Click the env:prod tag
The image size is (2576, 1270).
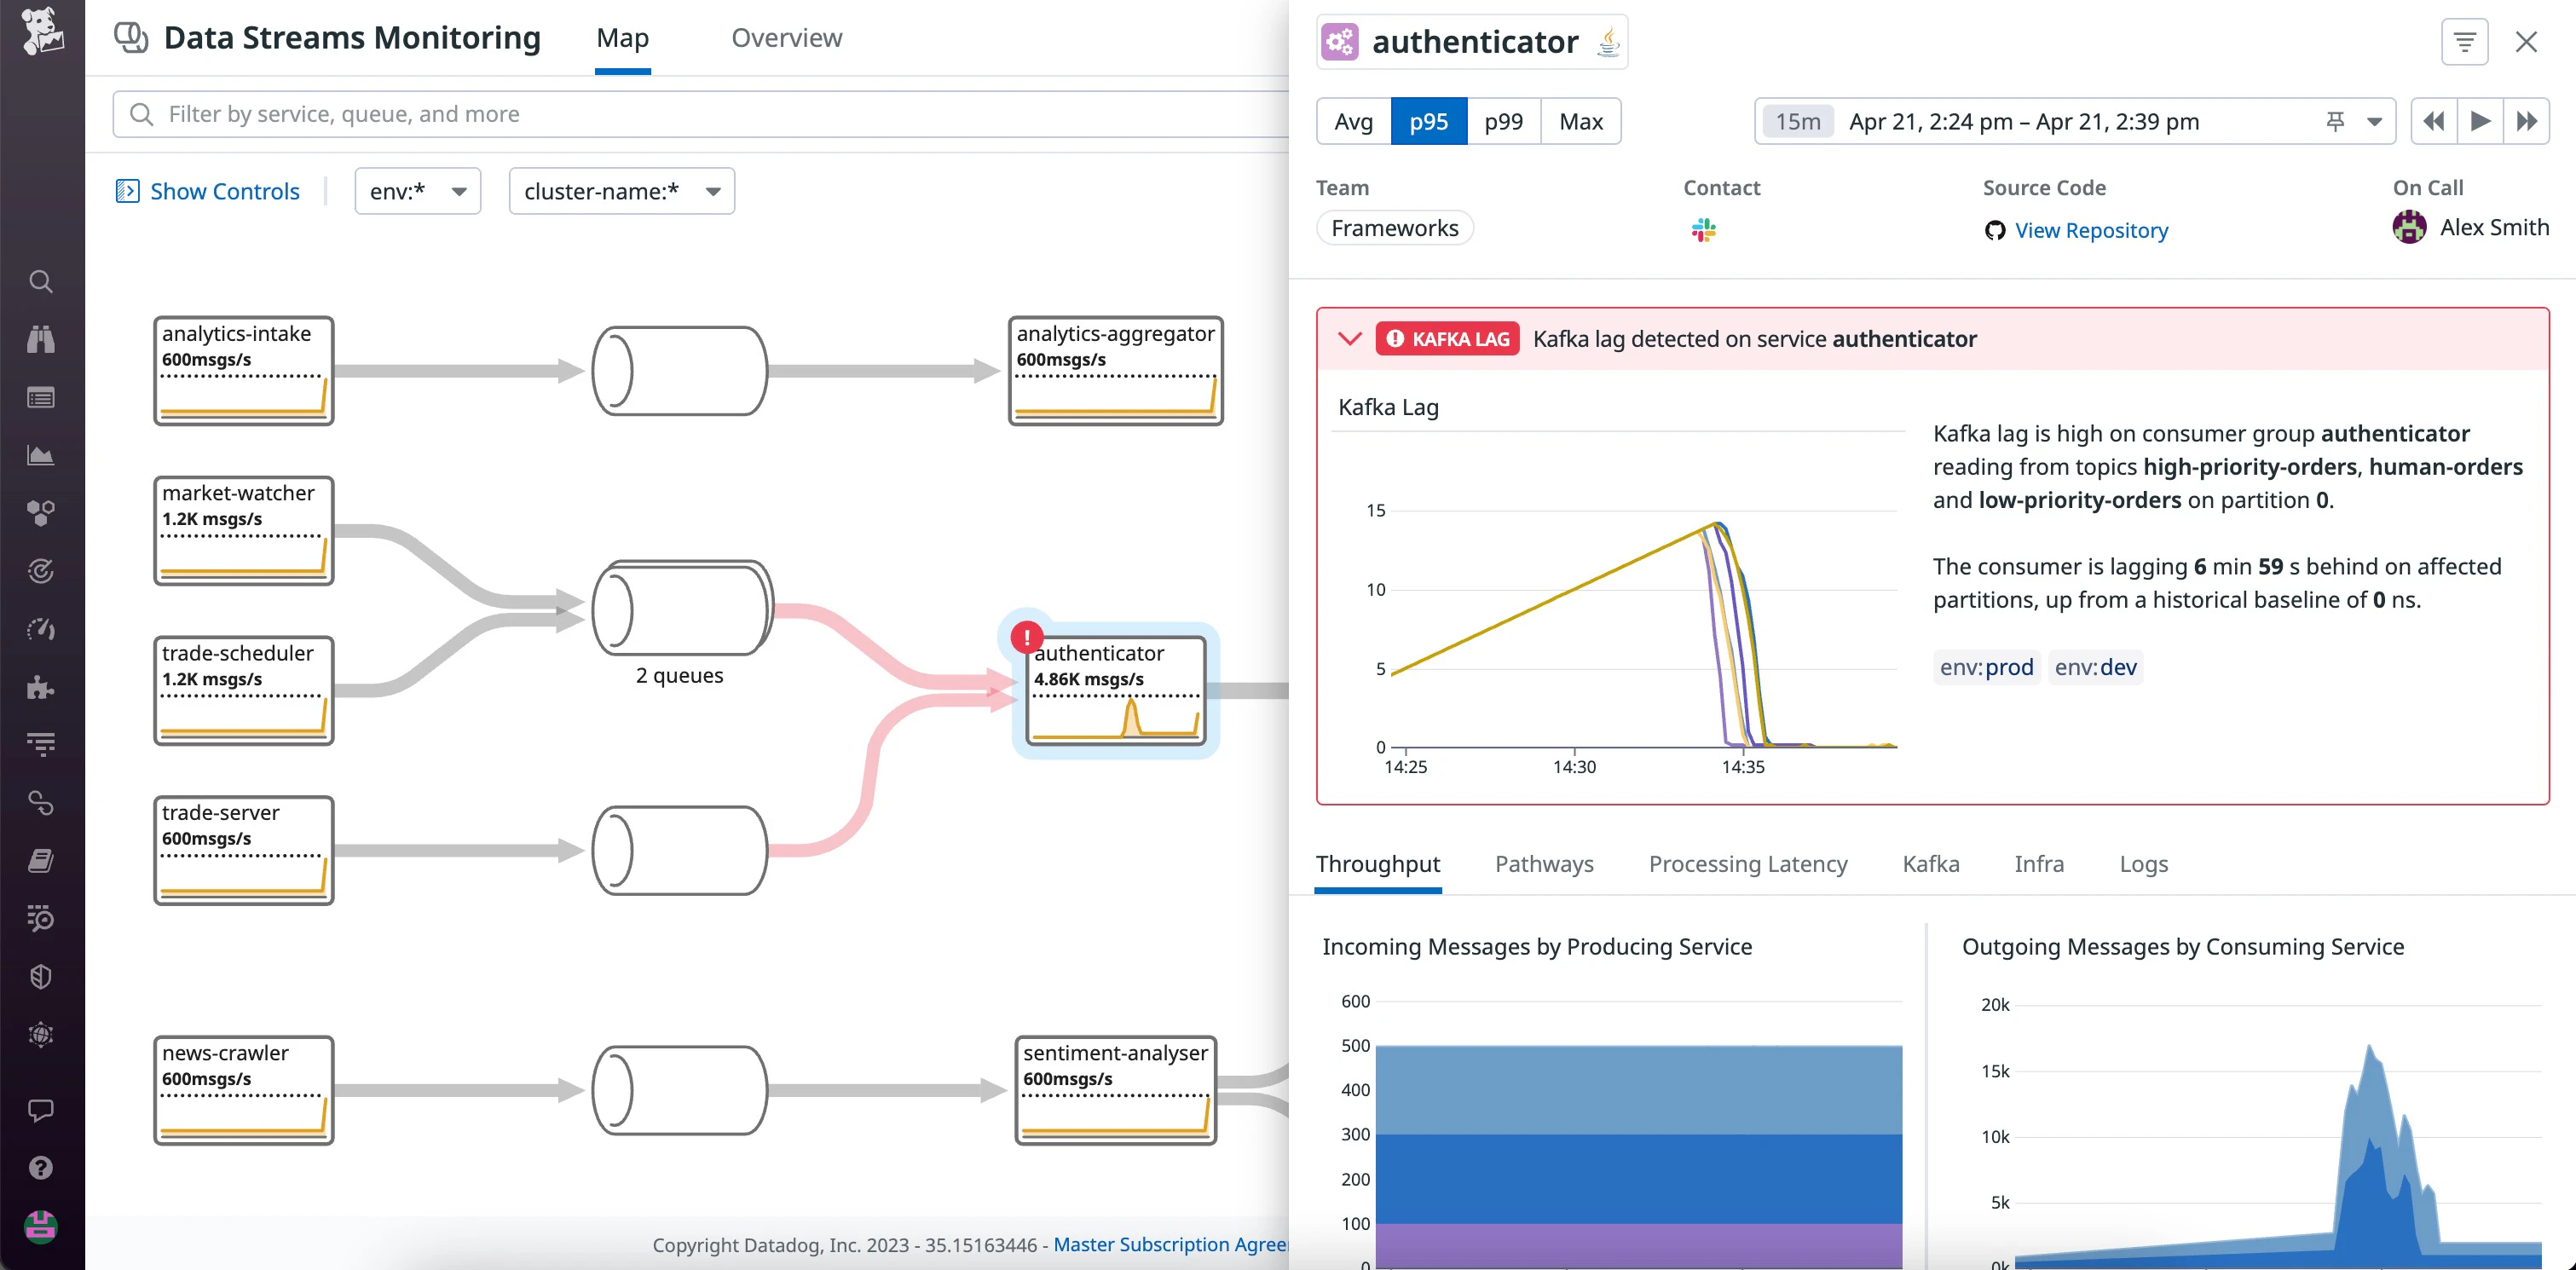coord(1987,667)
